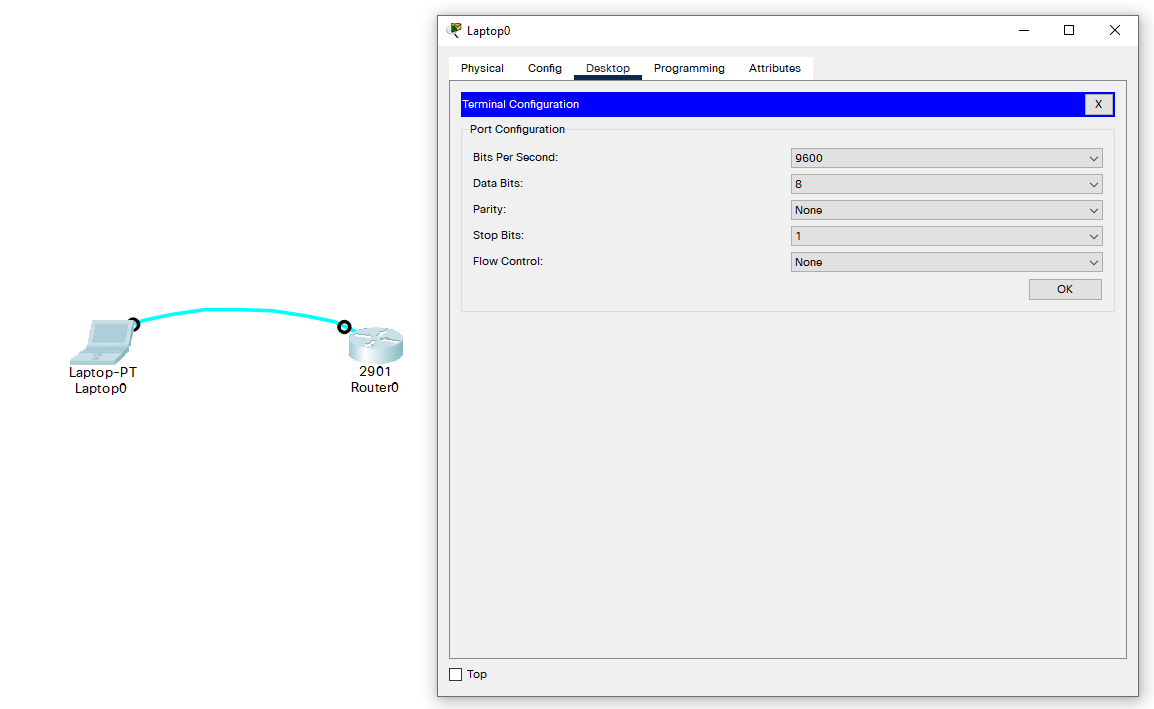Click the Flow Control label
1154x709 pixels.
click(x=508, y=261)
